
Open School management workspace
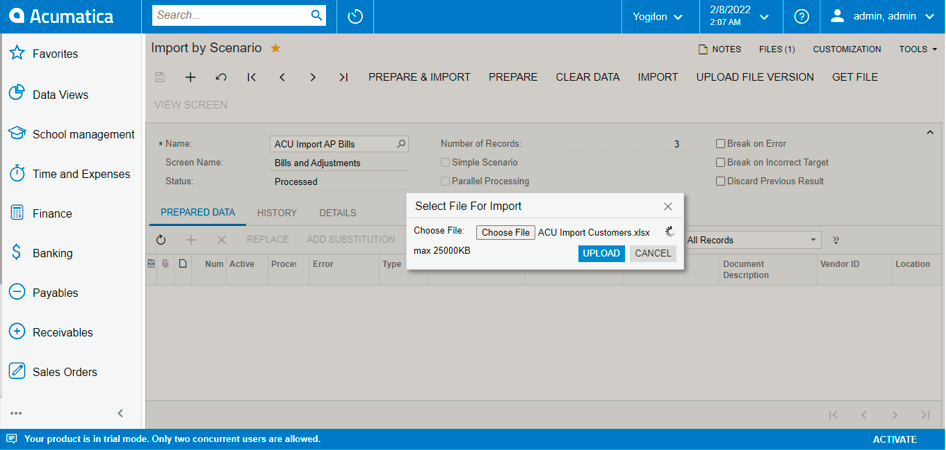71,134
